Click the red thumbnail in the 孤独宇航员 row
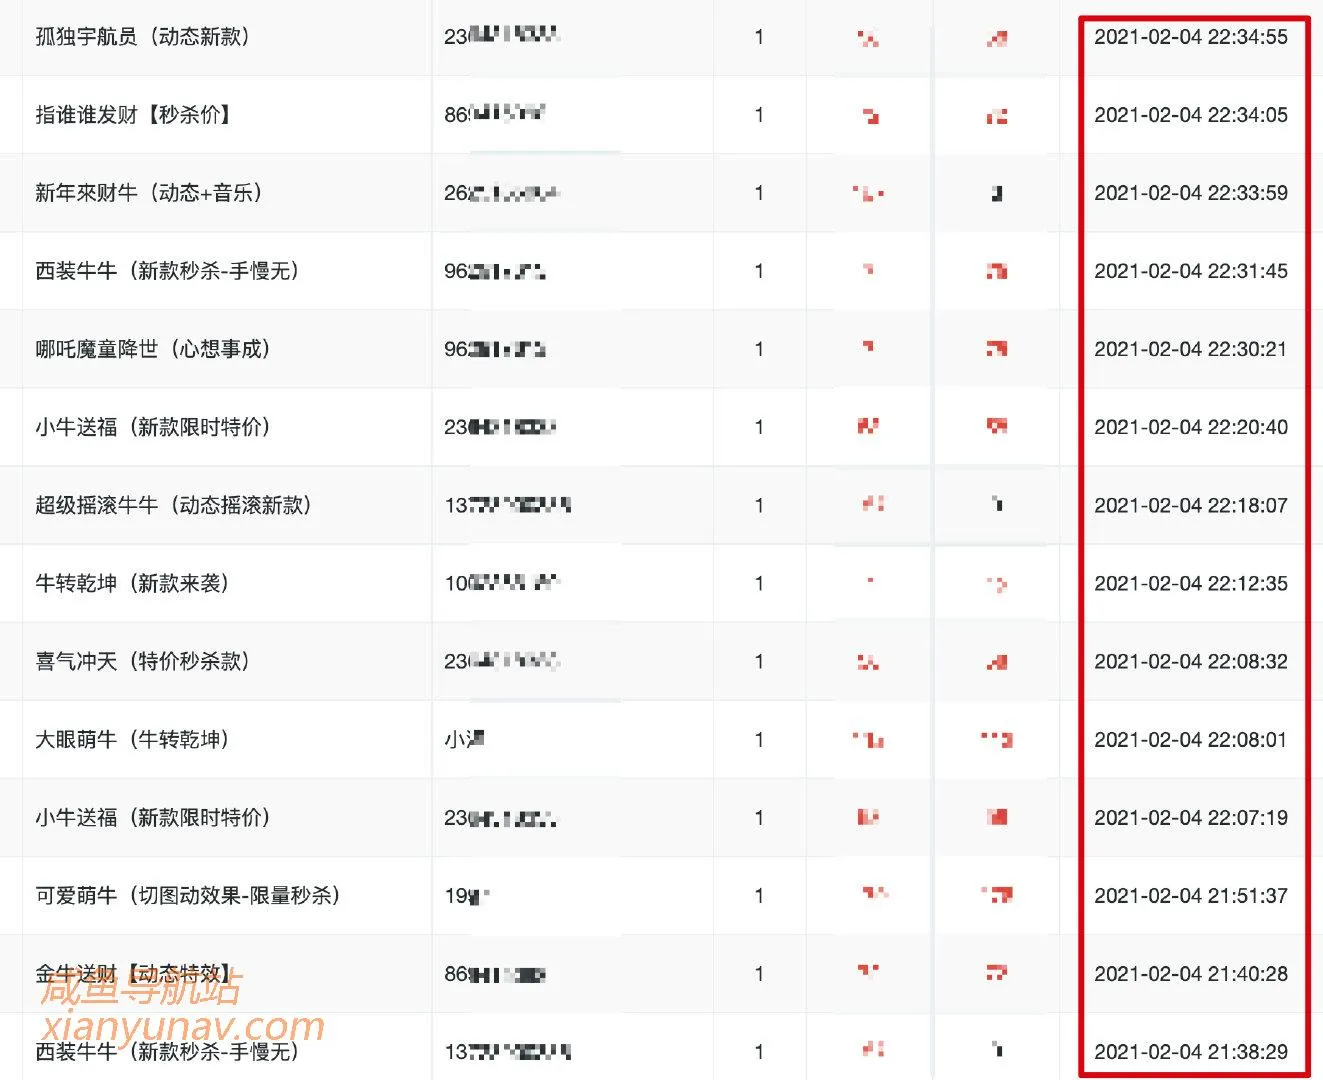 tap(868, 37)
